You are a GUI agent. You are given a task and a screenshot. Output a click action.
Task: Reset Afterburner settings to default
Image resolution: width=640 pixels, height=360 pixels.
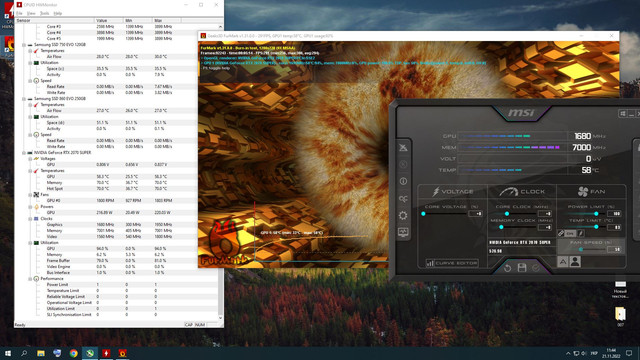(507, 268)
